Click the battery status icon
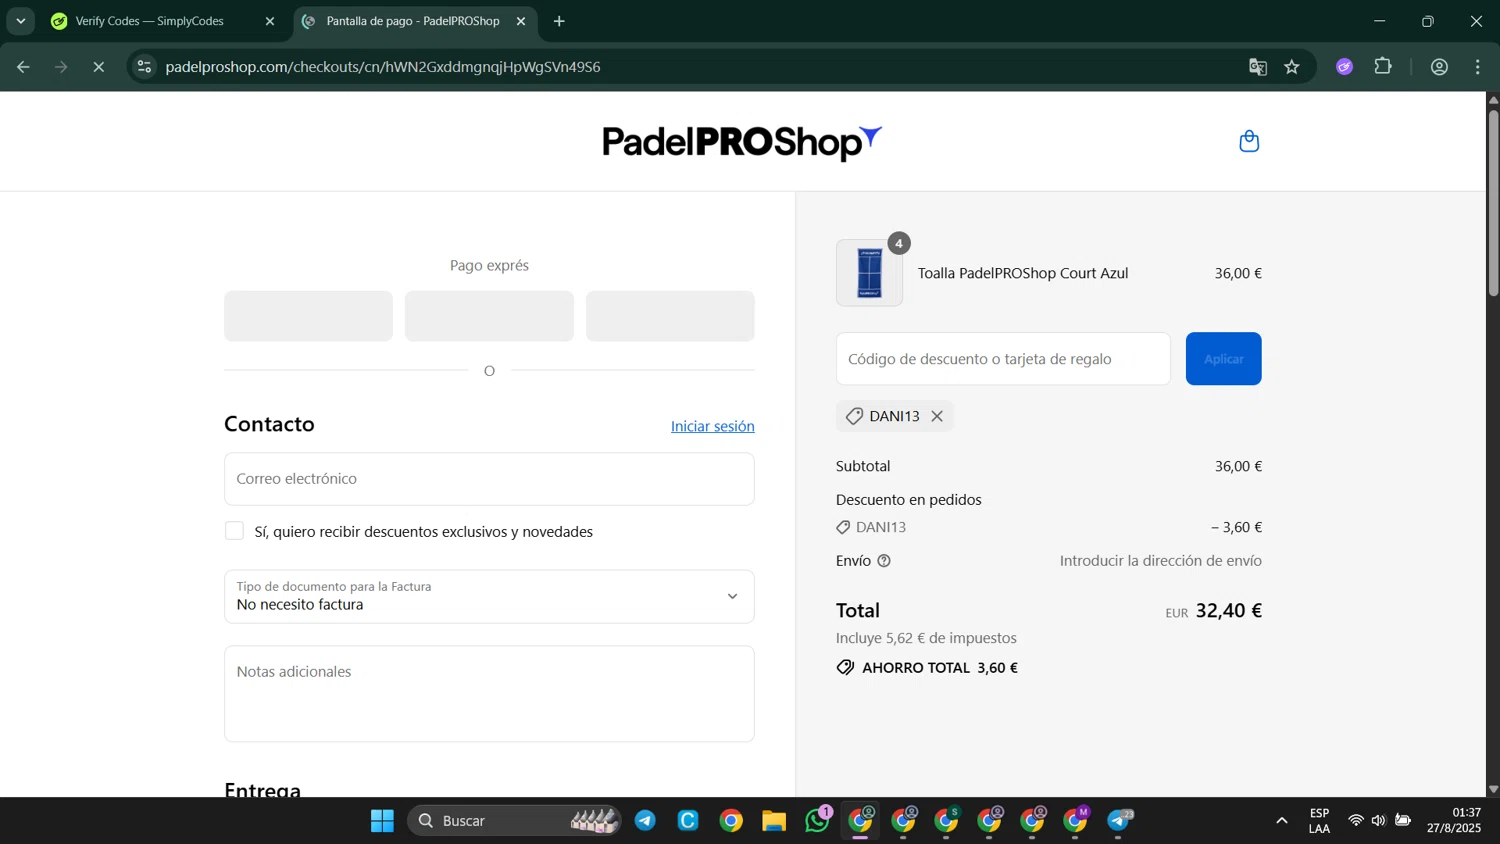 pyautogui.click(x=1403, y=821)
